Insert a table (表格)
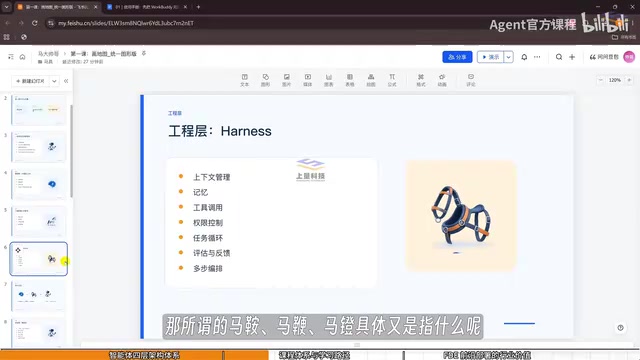 tap(350, 80)
